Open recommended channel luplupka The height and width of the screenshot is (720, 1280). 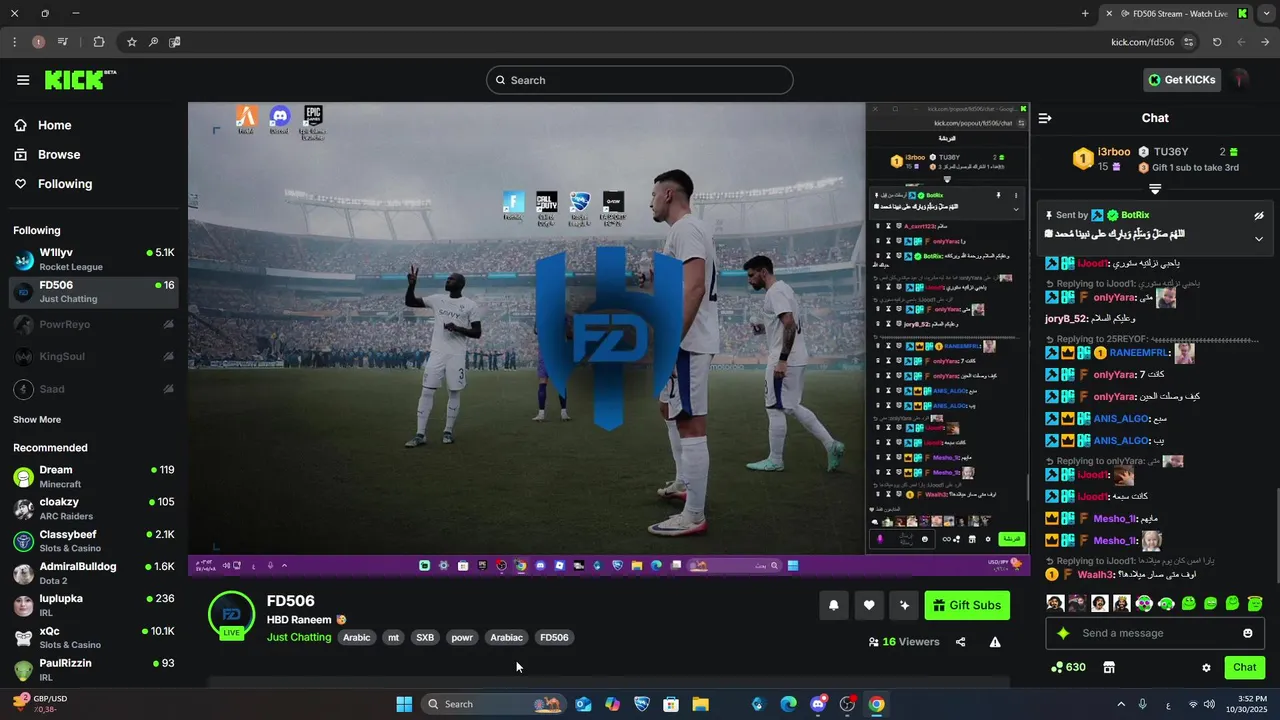pos(93,605)
